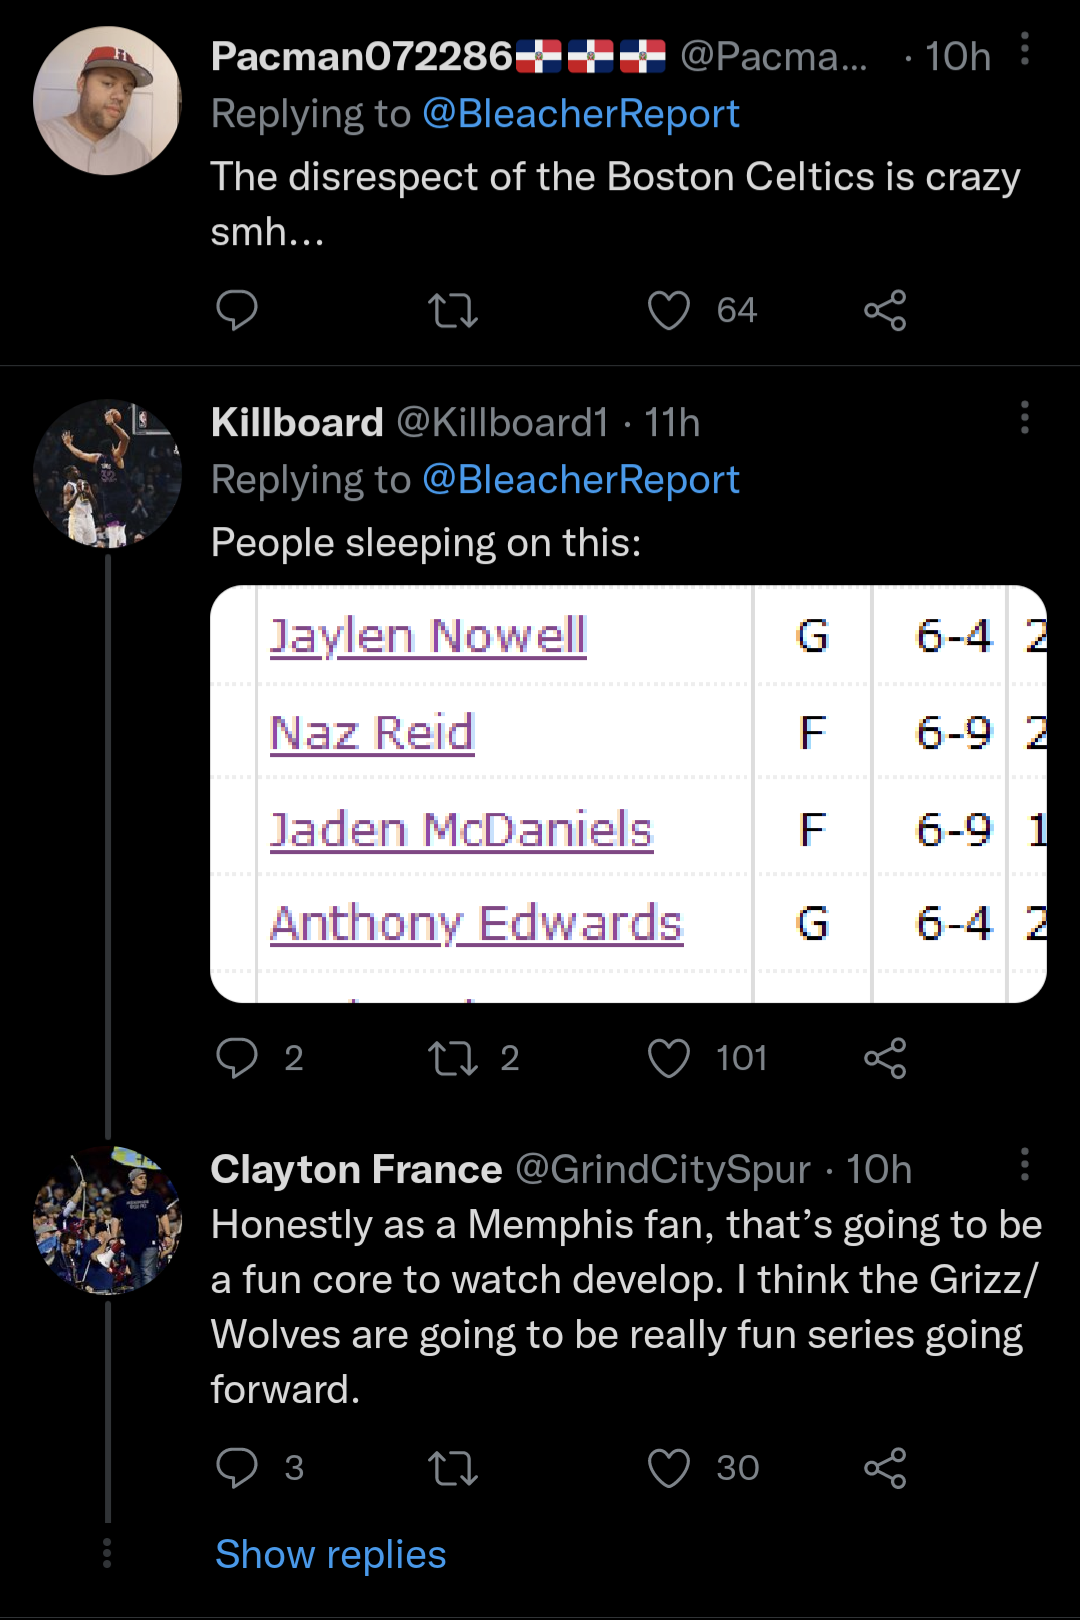Reply to Clayton France's tweet
Image resolution: width=1080 pixels, height=1620 pixels.
pos(237,1468)
